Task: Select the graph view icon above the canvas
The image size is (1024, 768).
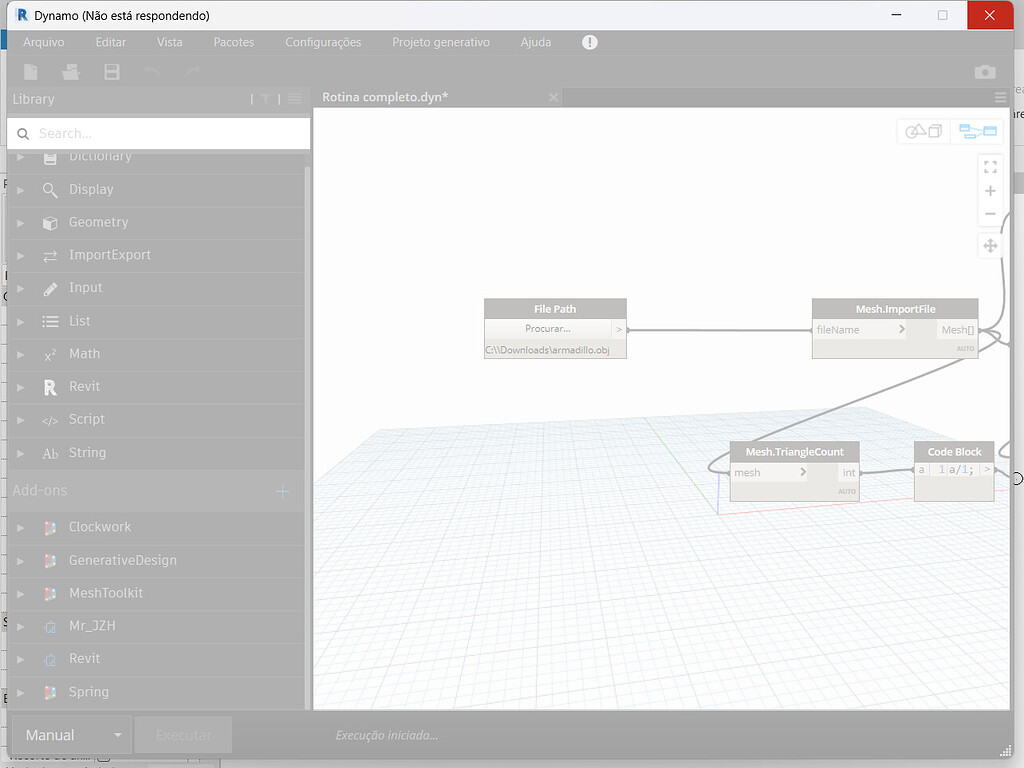Action: [x=977, y=130]
